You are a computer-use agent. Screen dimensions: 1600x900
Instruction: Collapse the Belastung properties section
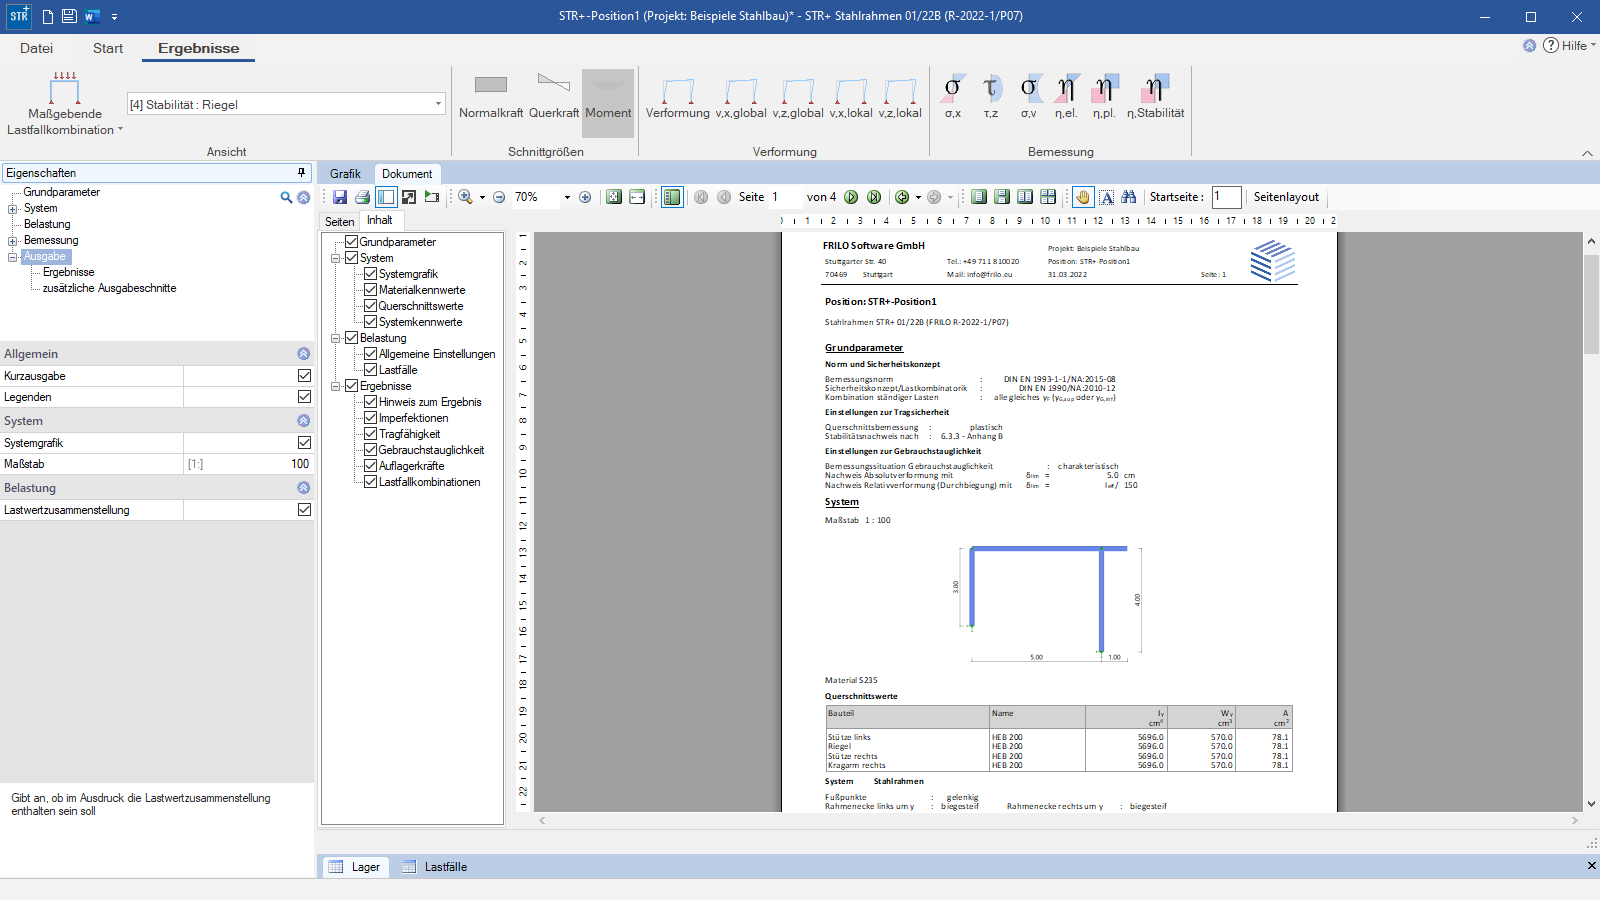(x=303, y=488)
